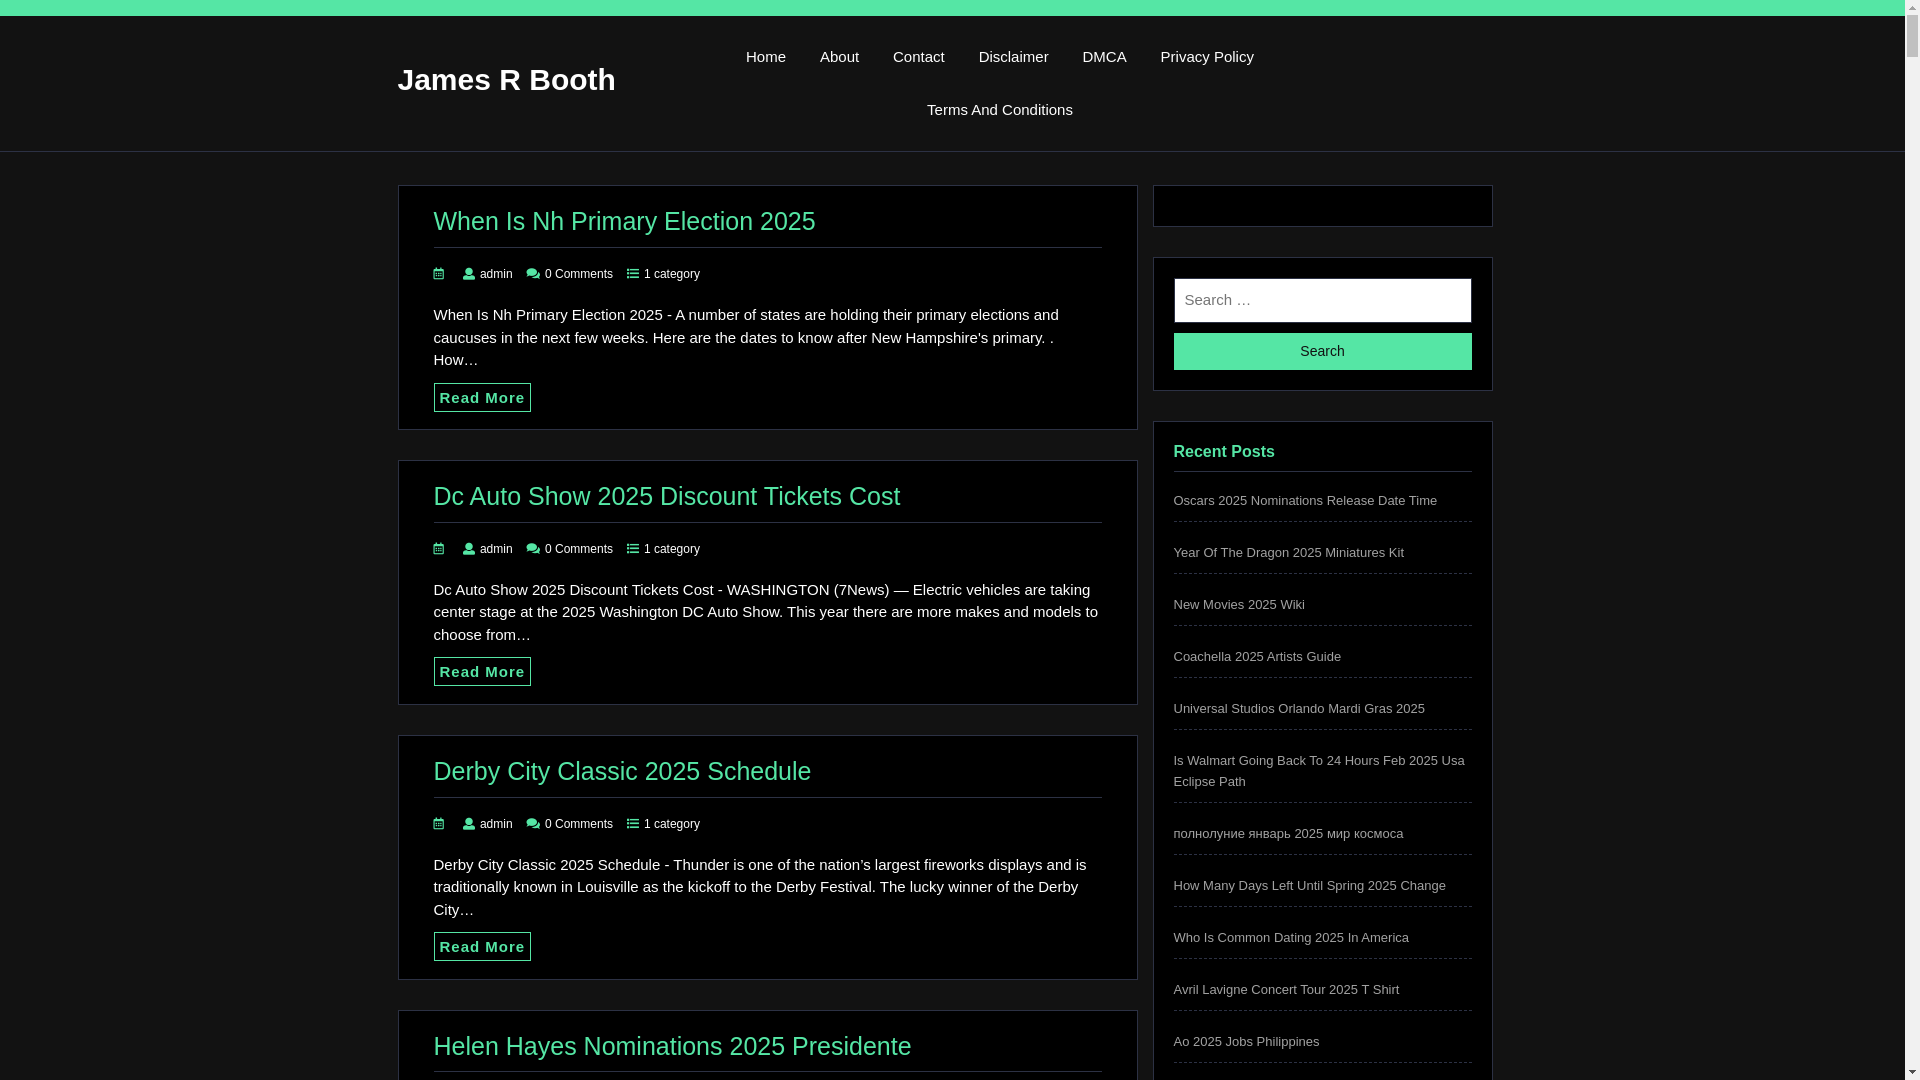Click category list icon in Dc Auto Show post
The width and height of the screenshot is (1920, 1080).
(633, 548)
